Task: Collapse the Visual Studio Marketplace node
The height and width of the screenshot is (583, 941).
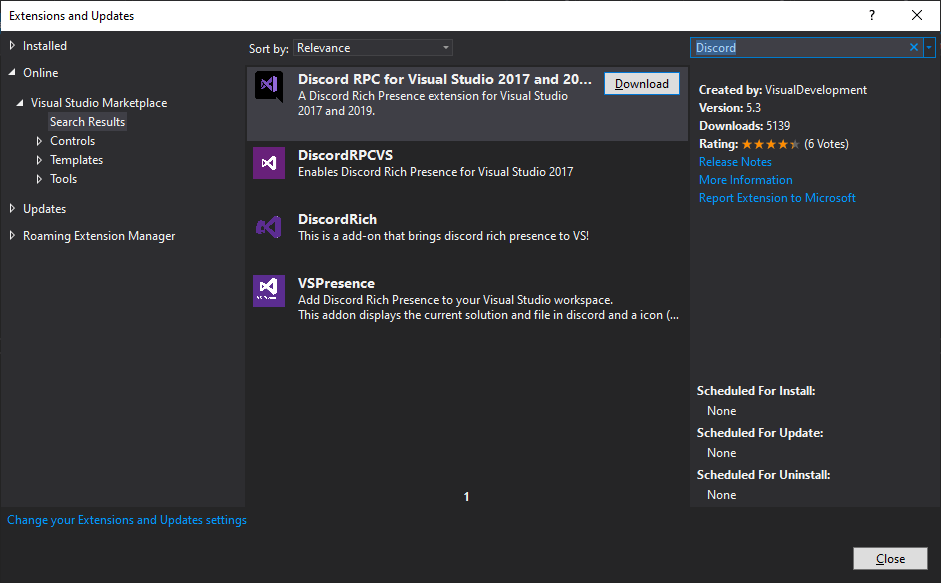Action: pyautogui.click(x=20, y=103)
